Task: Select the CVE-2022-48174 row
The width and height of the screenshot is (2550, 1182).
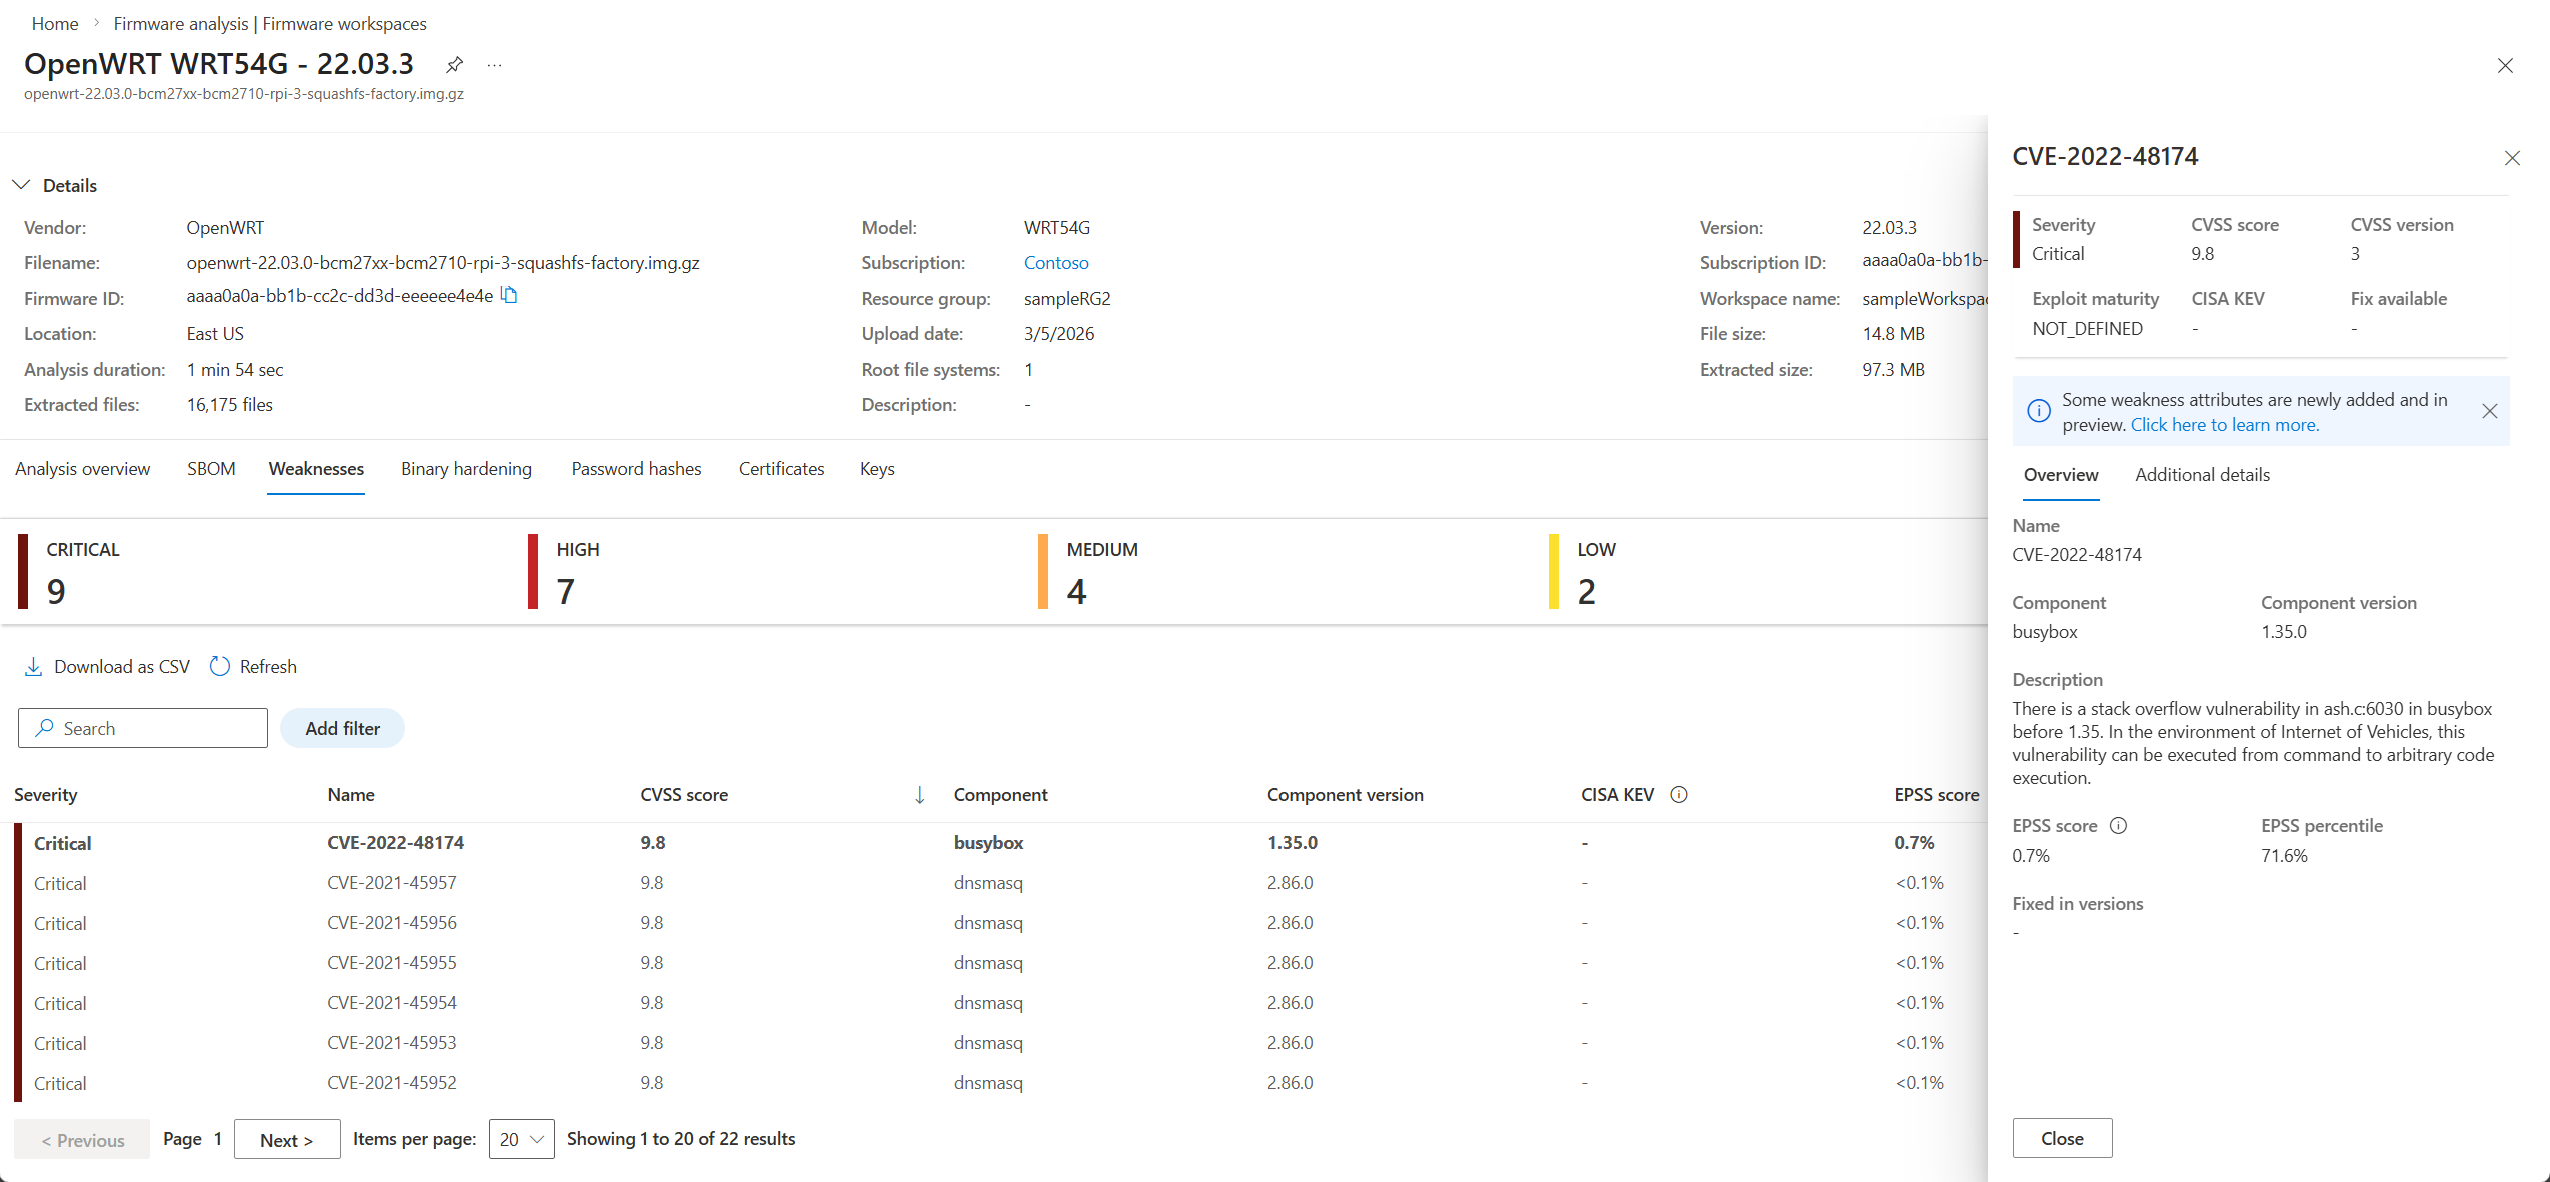Action: pyautogui.click(x=1000, y=843)
